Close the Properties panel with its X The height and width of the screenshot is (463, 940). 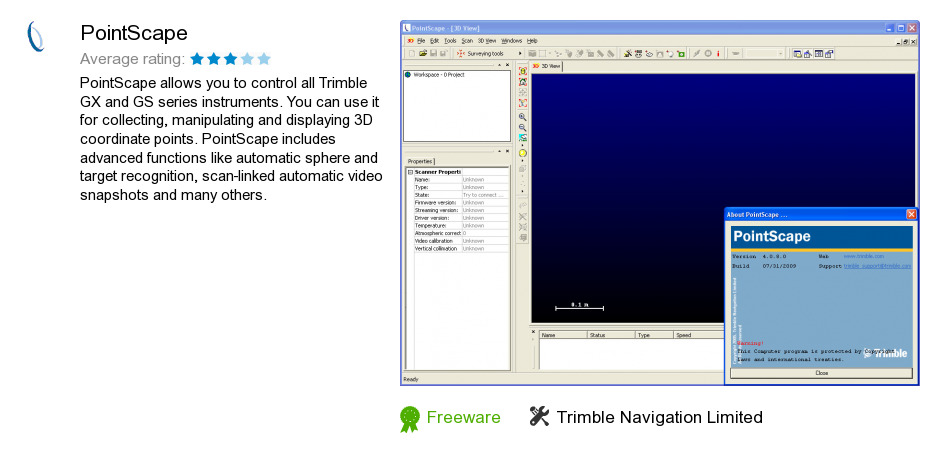click(x=507, y=151)
